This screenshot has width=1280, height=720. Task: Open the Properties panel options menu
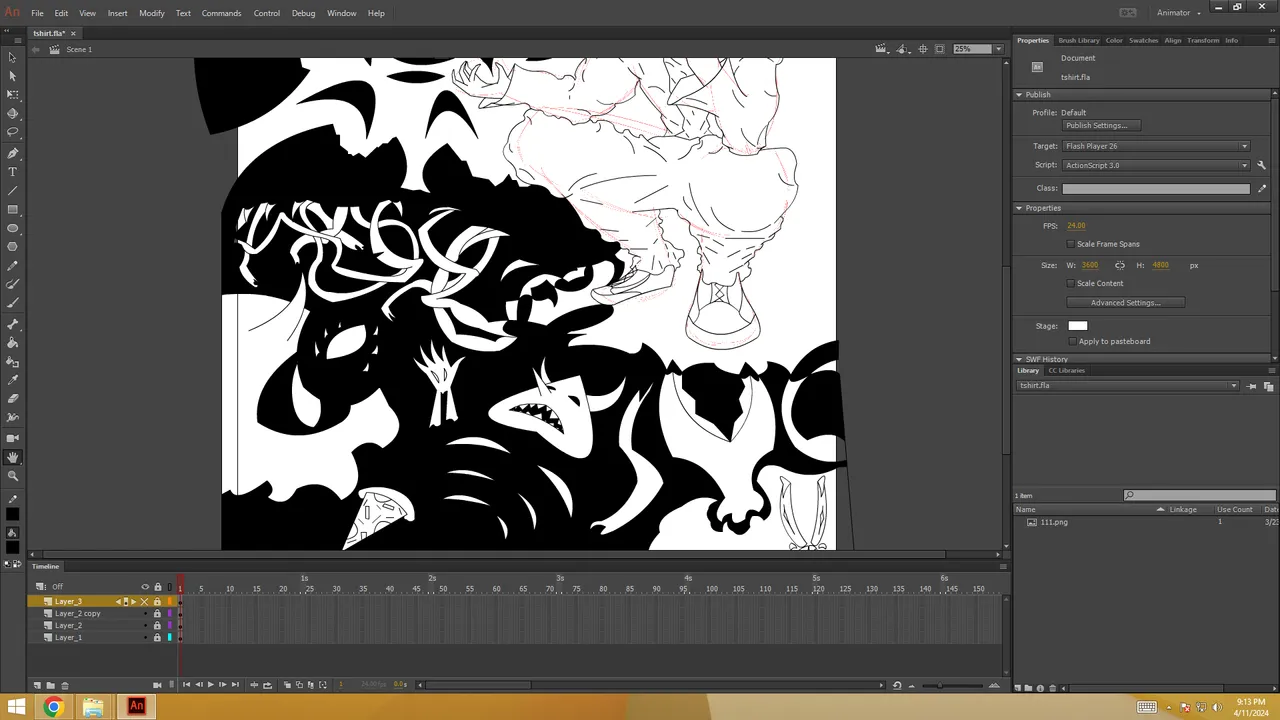(1270, 40)
